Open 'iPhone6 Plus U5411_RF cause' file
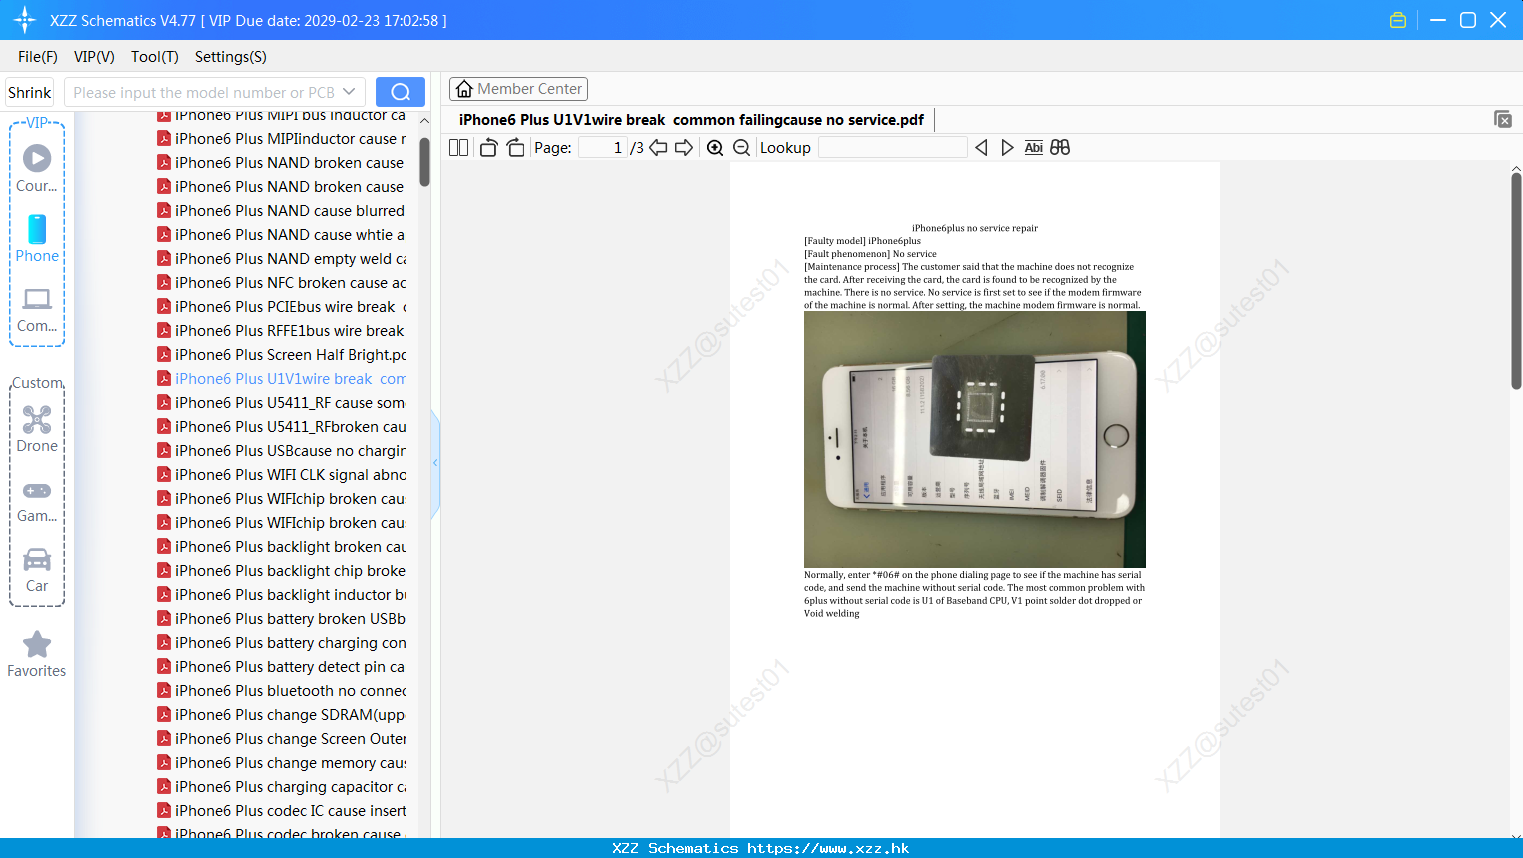1523x858 pixels. coord(282,403)
